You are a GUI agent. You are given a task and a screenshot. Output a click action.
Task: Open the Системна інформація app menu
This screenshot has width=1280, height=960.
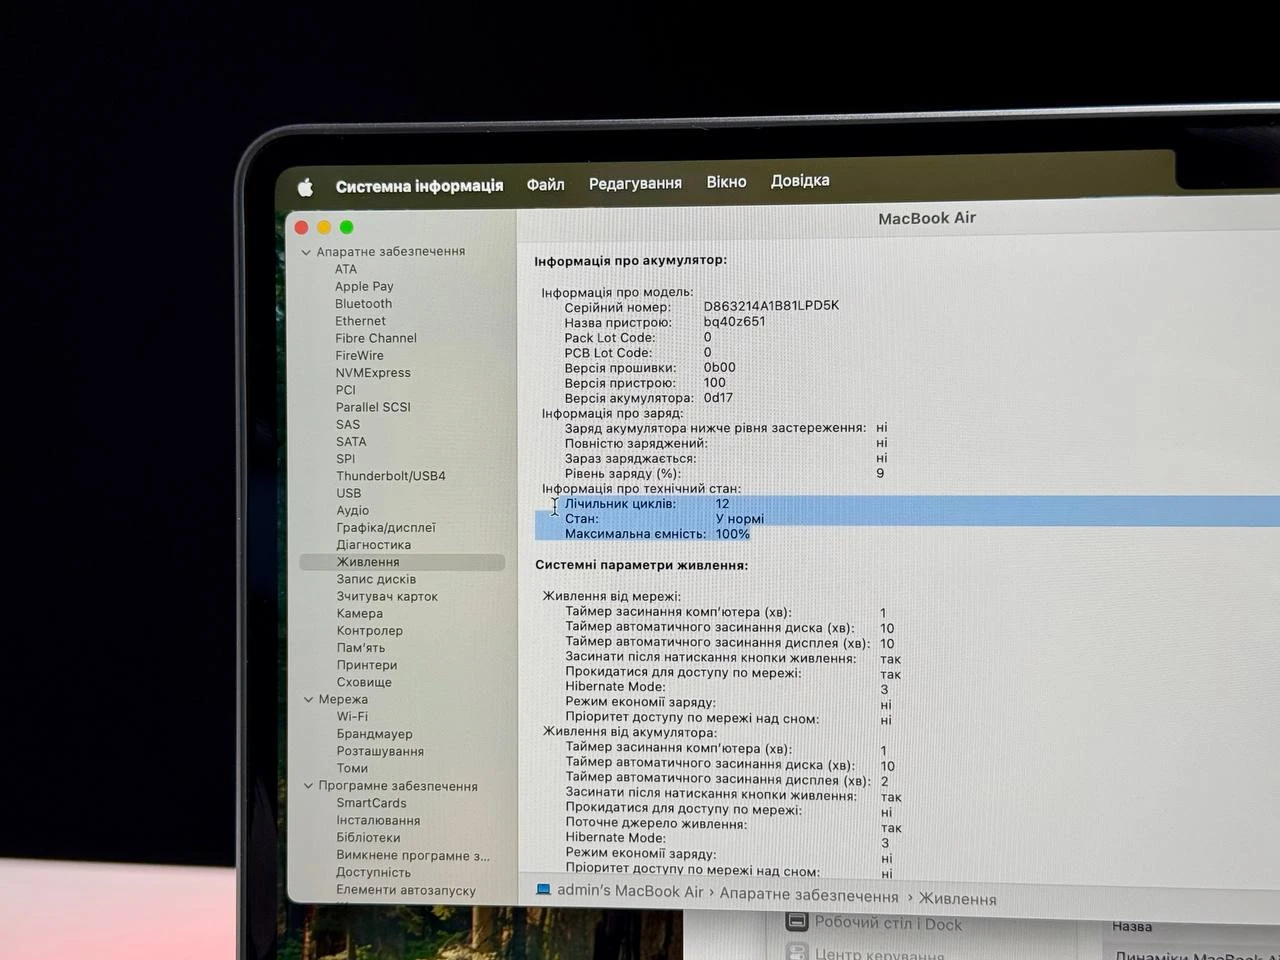click(419, 186)
